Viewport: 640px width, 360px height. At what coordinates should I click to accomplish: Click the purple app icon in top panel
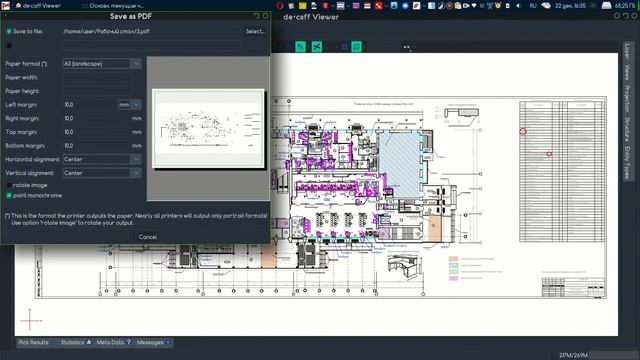(x=356, y=6)
